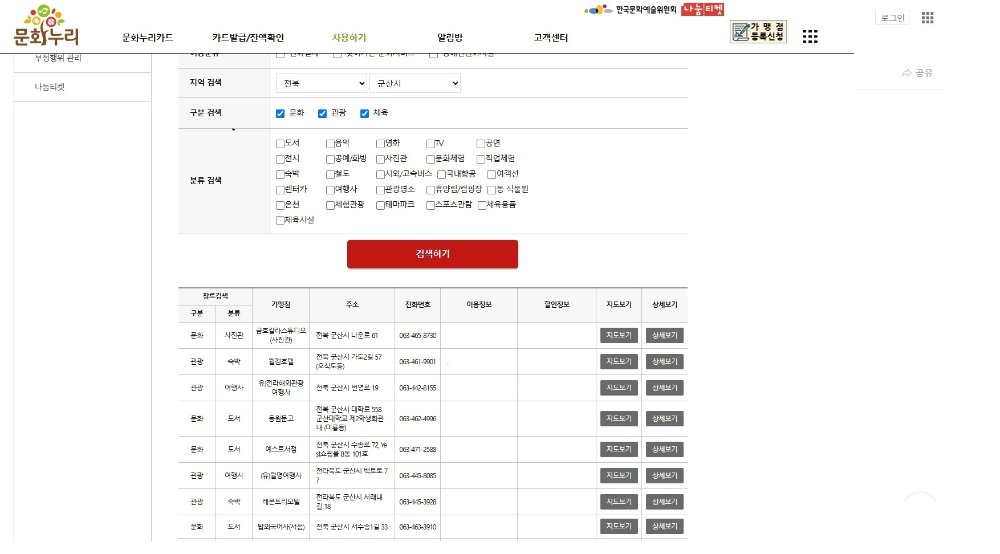Click the 로그인 button
1000x554 pixels.
892,18
